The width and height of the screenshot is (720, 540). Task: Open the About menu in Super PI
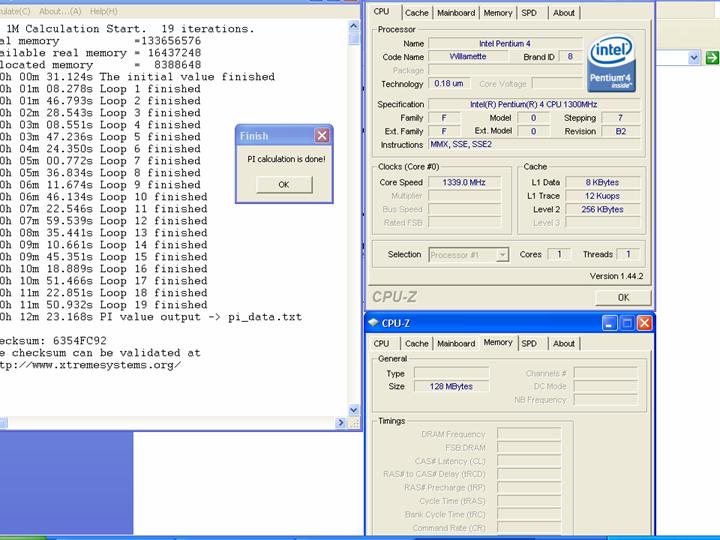[x=60, y=11]
